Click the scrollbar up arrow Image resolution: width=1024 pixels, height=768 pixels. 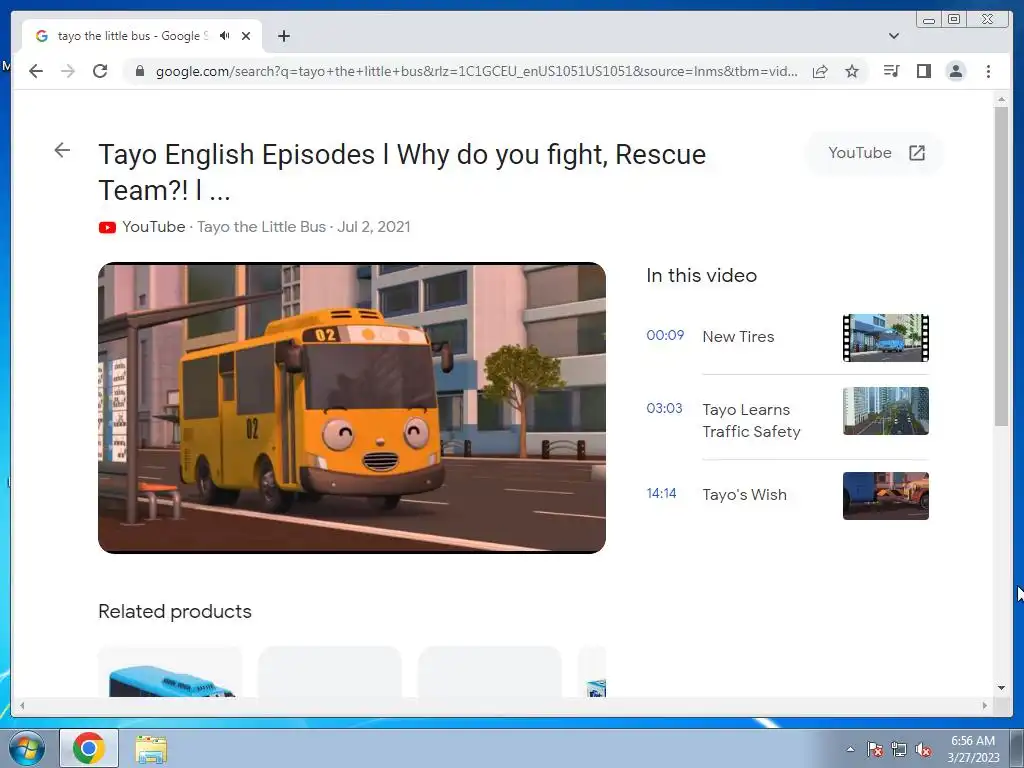tap(1001, 99)
